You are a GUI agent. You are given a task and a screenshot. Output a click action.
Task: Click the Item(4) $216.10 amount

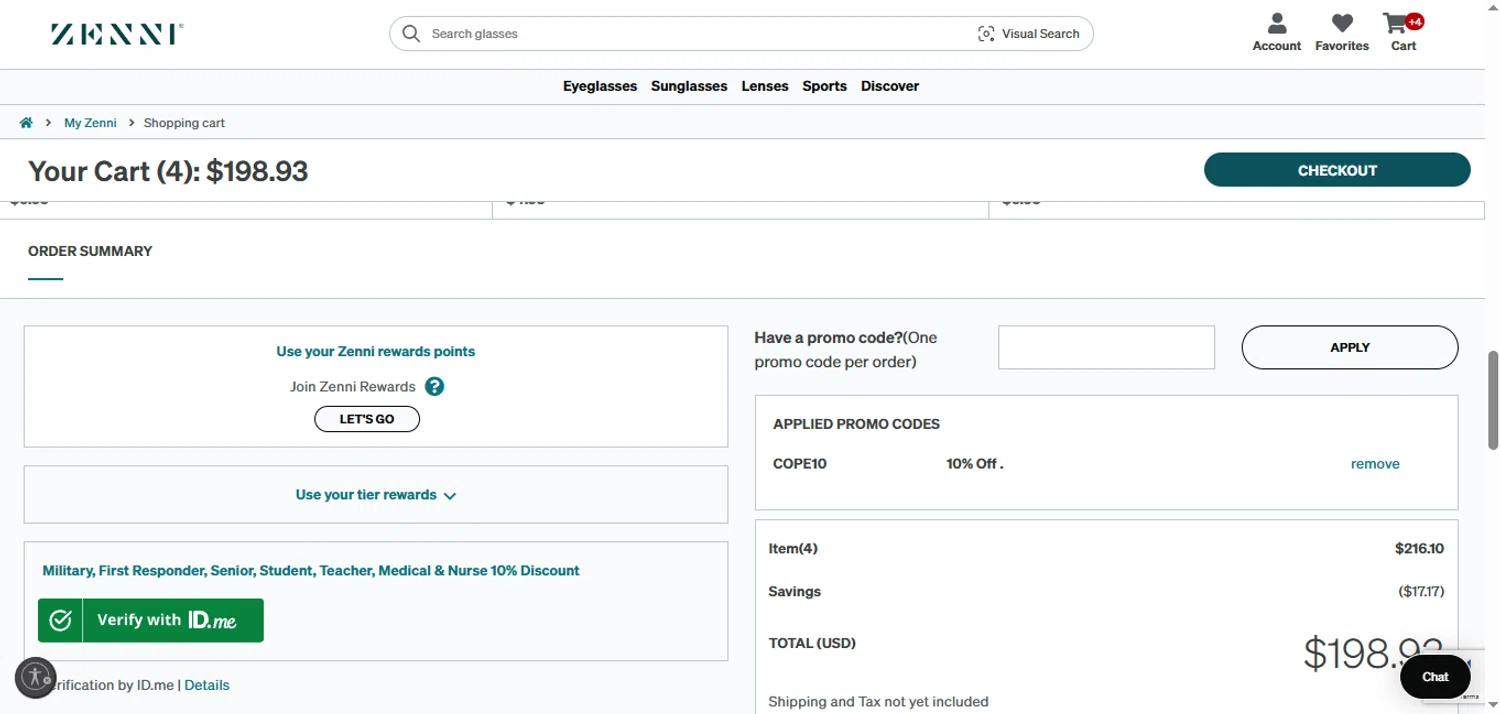(1419, 549)
